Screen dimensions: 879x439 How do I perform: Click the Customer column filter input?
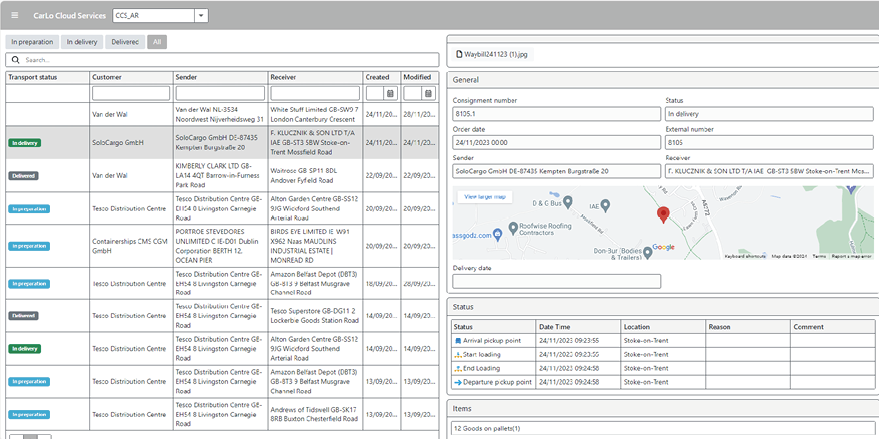130,93
